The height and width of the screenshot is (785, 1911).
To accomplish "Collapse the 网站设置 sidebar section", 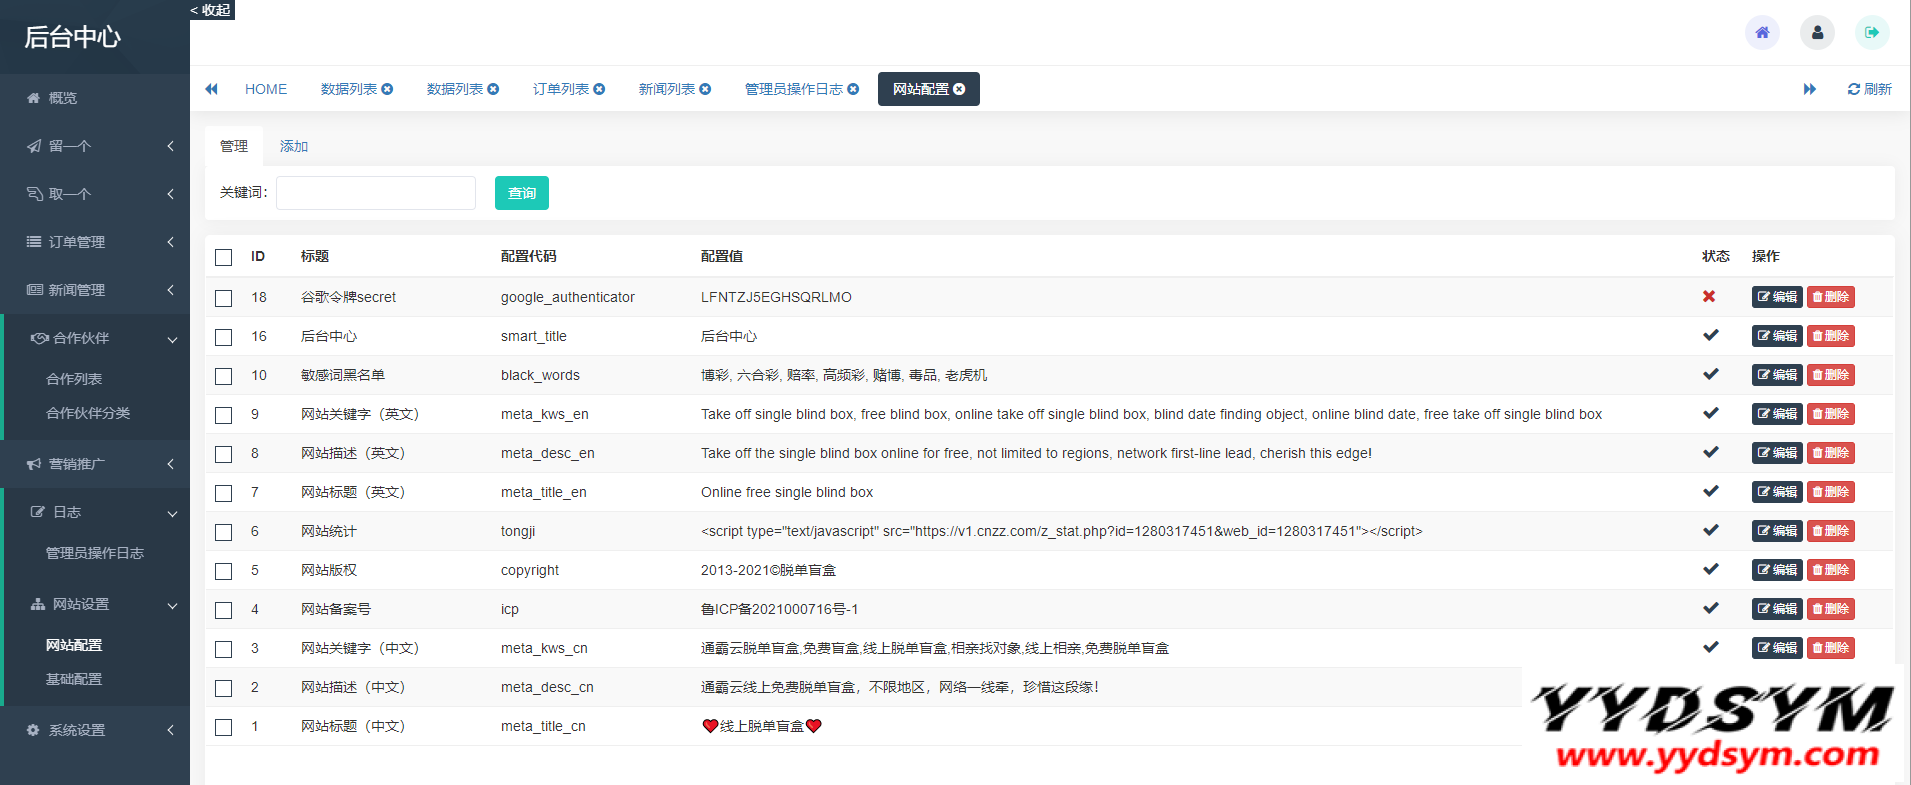I will pos(95,604).
